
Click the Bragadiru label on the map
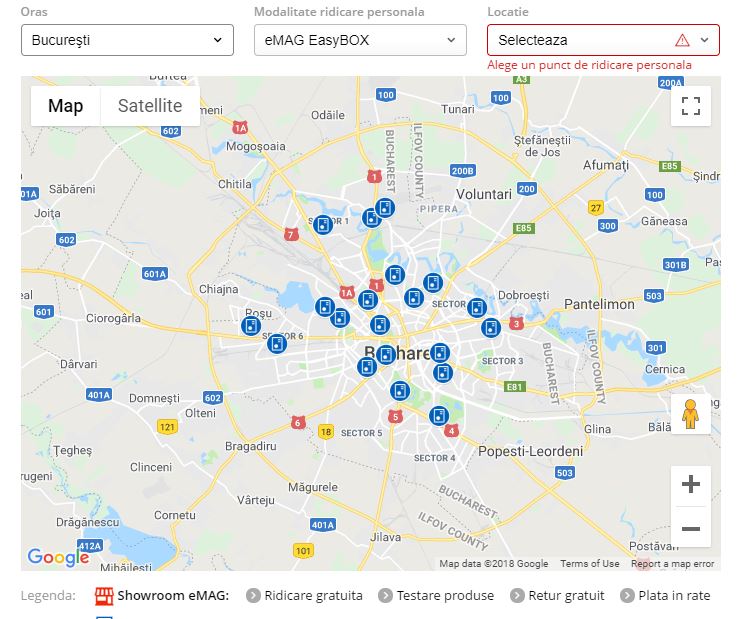coord(251,446)
